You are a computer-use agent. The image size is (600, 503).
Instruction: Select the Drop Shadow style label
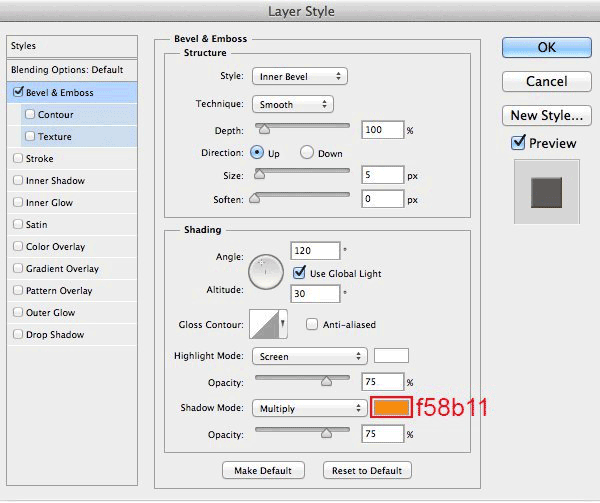[55, 335]
